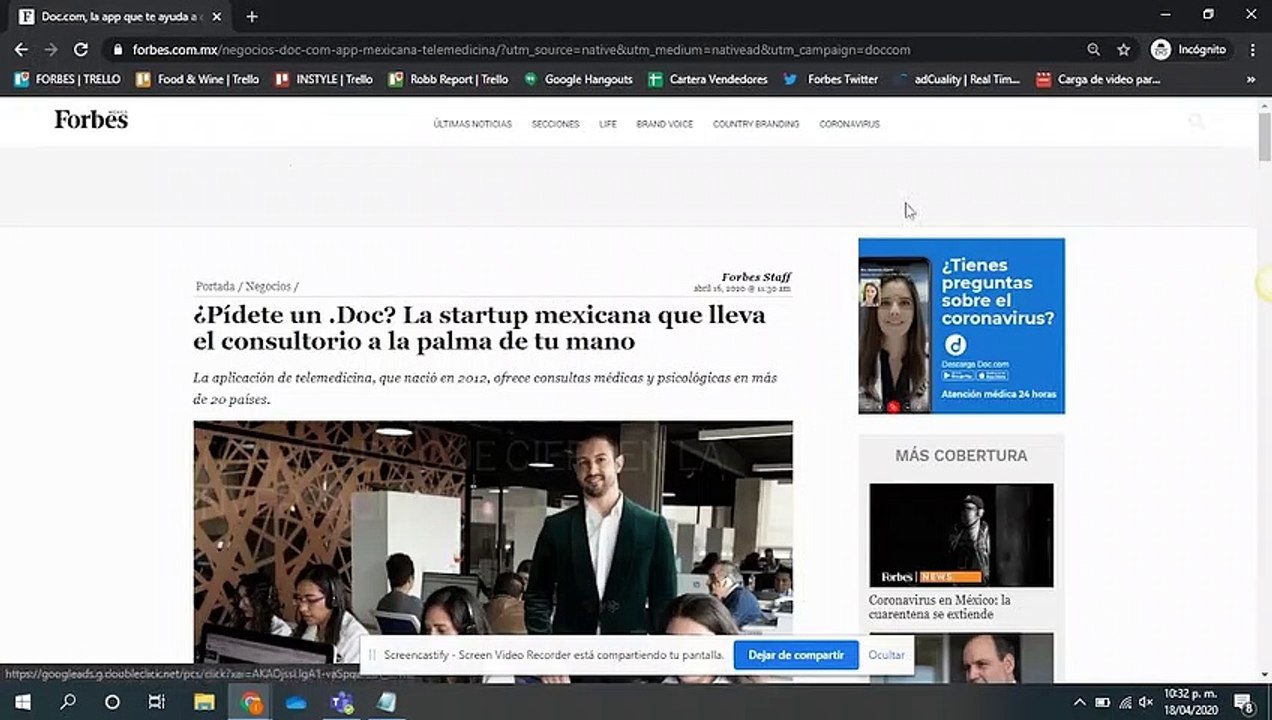Click the Ocultar link in Screencastify bar
This screenshot has width=1272, height=720.
click(886, 655)
